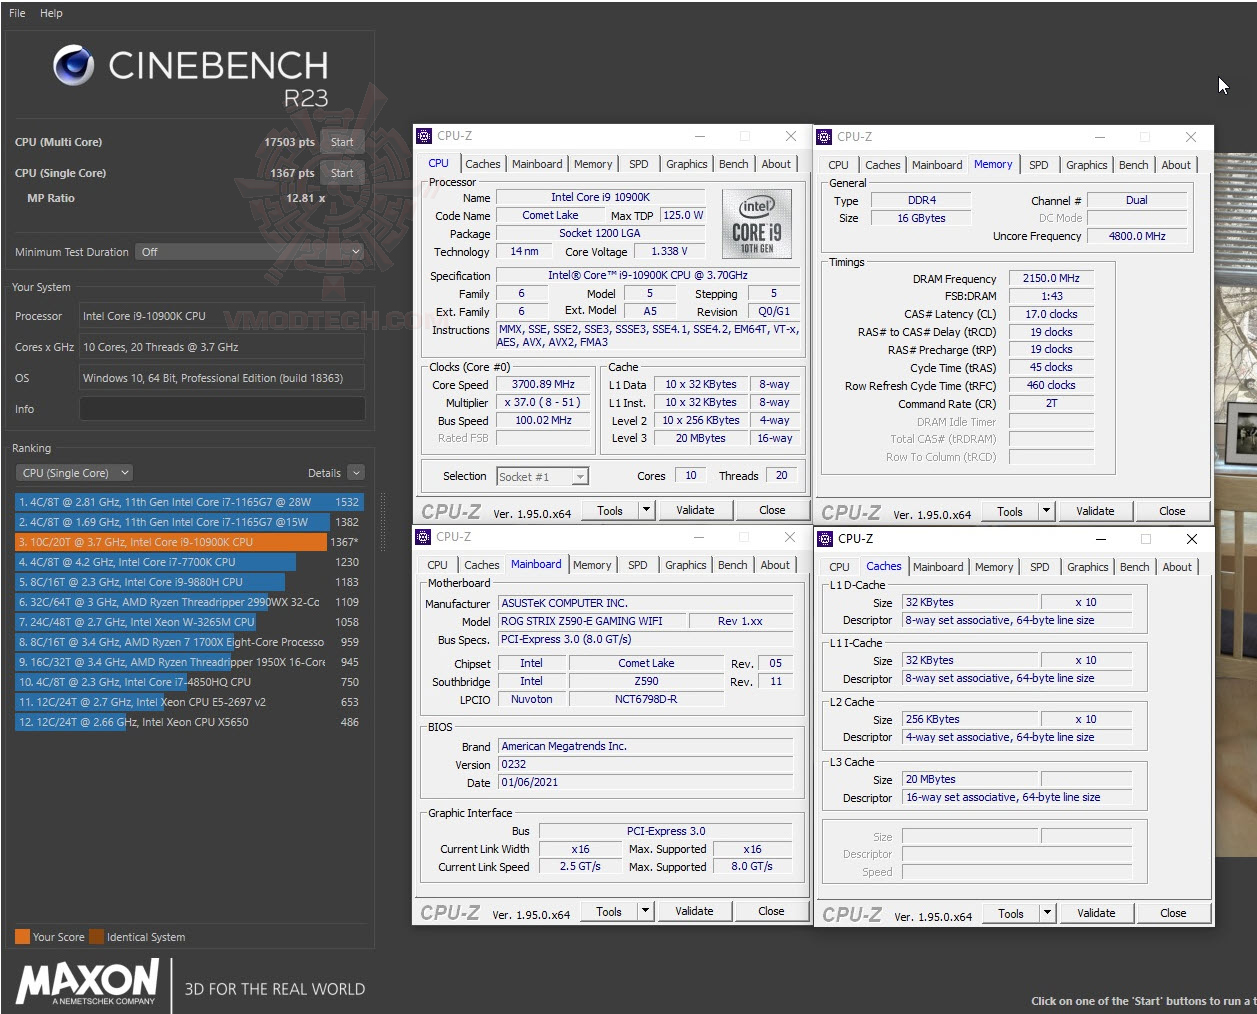This screenshot has height=1014, width=1257.
Task: Open Tools dropdown arrow in Memory window
Action: (x=1046, y=511)
